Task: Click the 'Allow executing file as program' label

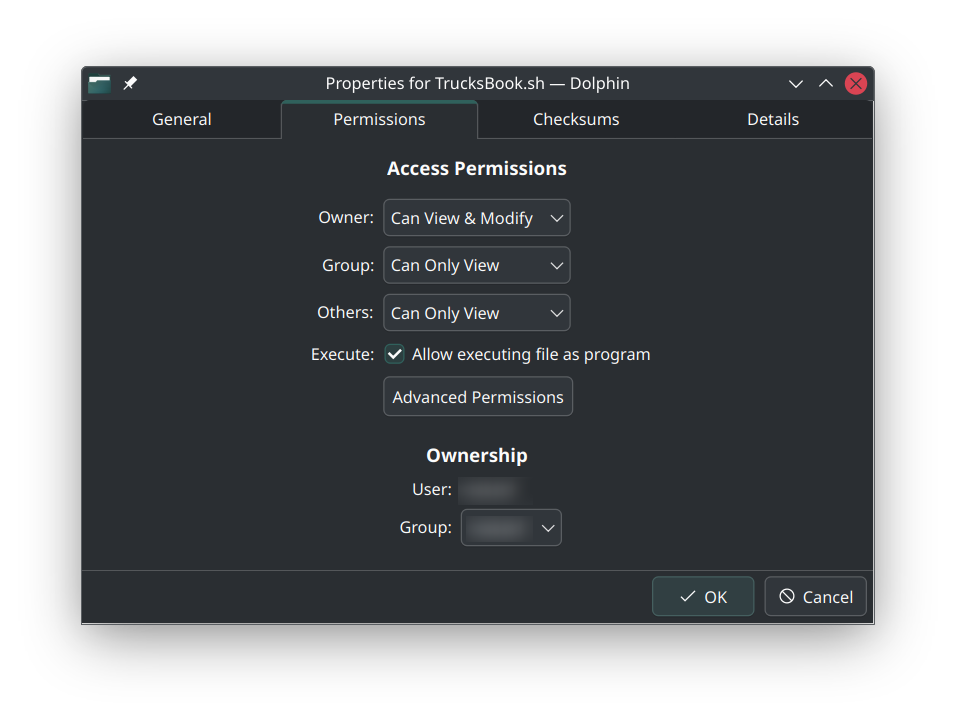Action: pyautogui.click(x=531, y=355)
